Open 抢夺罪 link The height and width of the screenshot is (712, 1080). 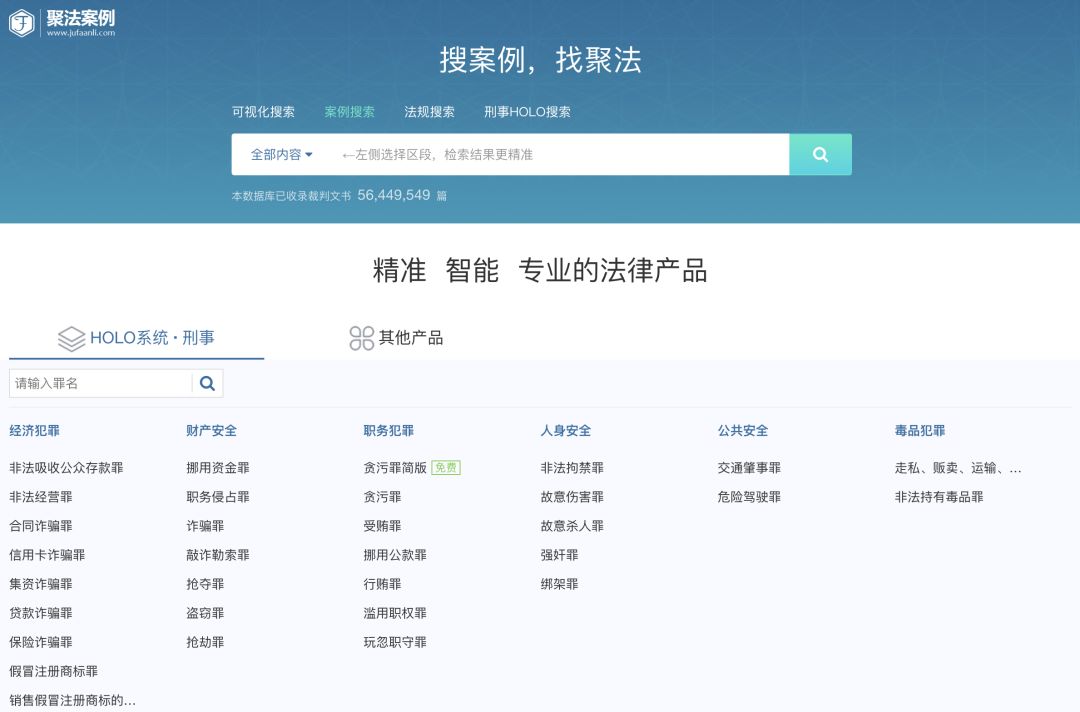[205, 584]
